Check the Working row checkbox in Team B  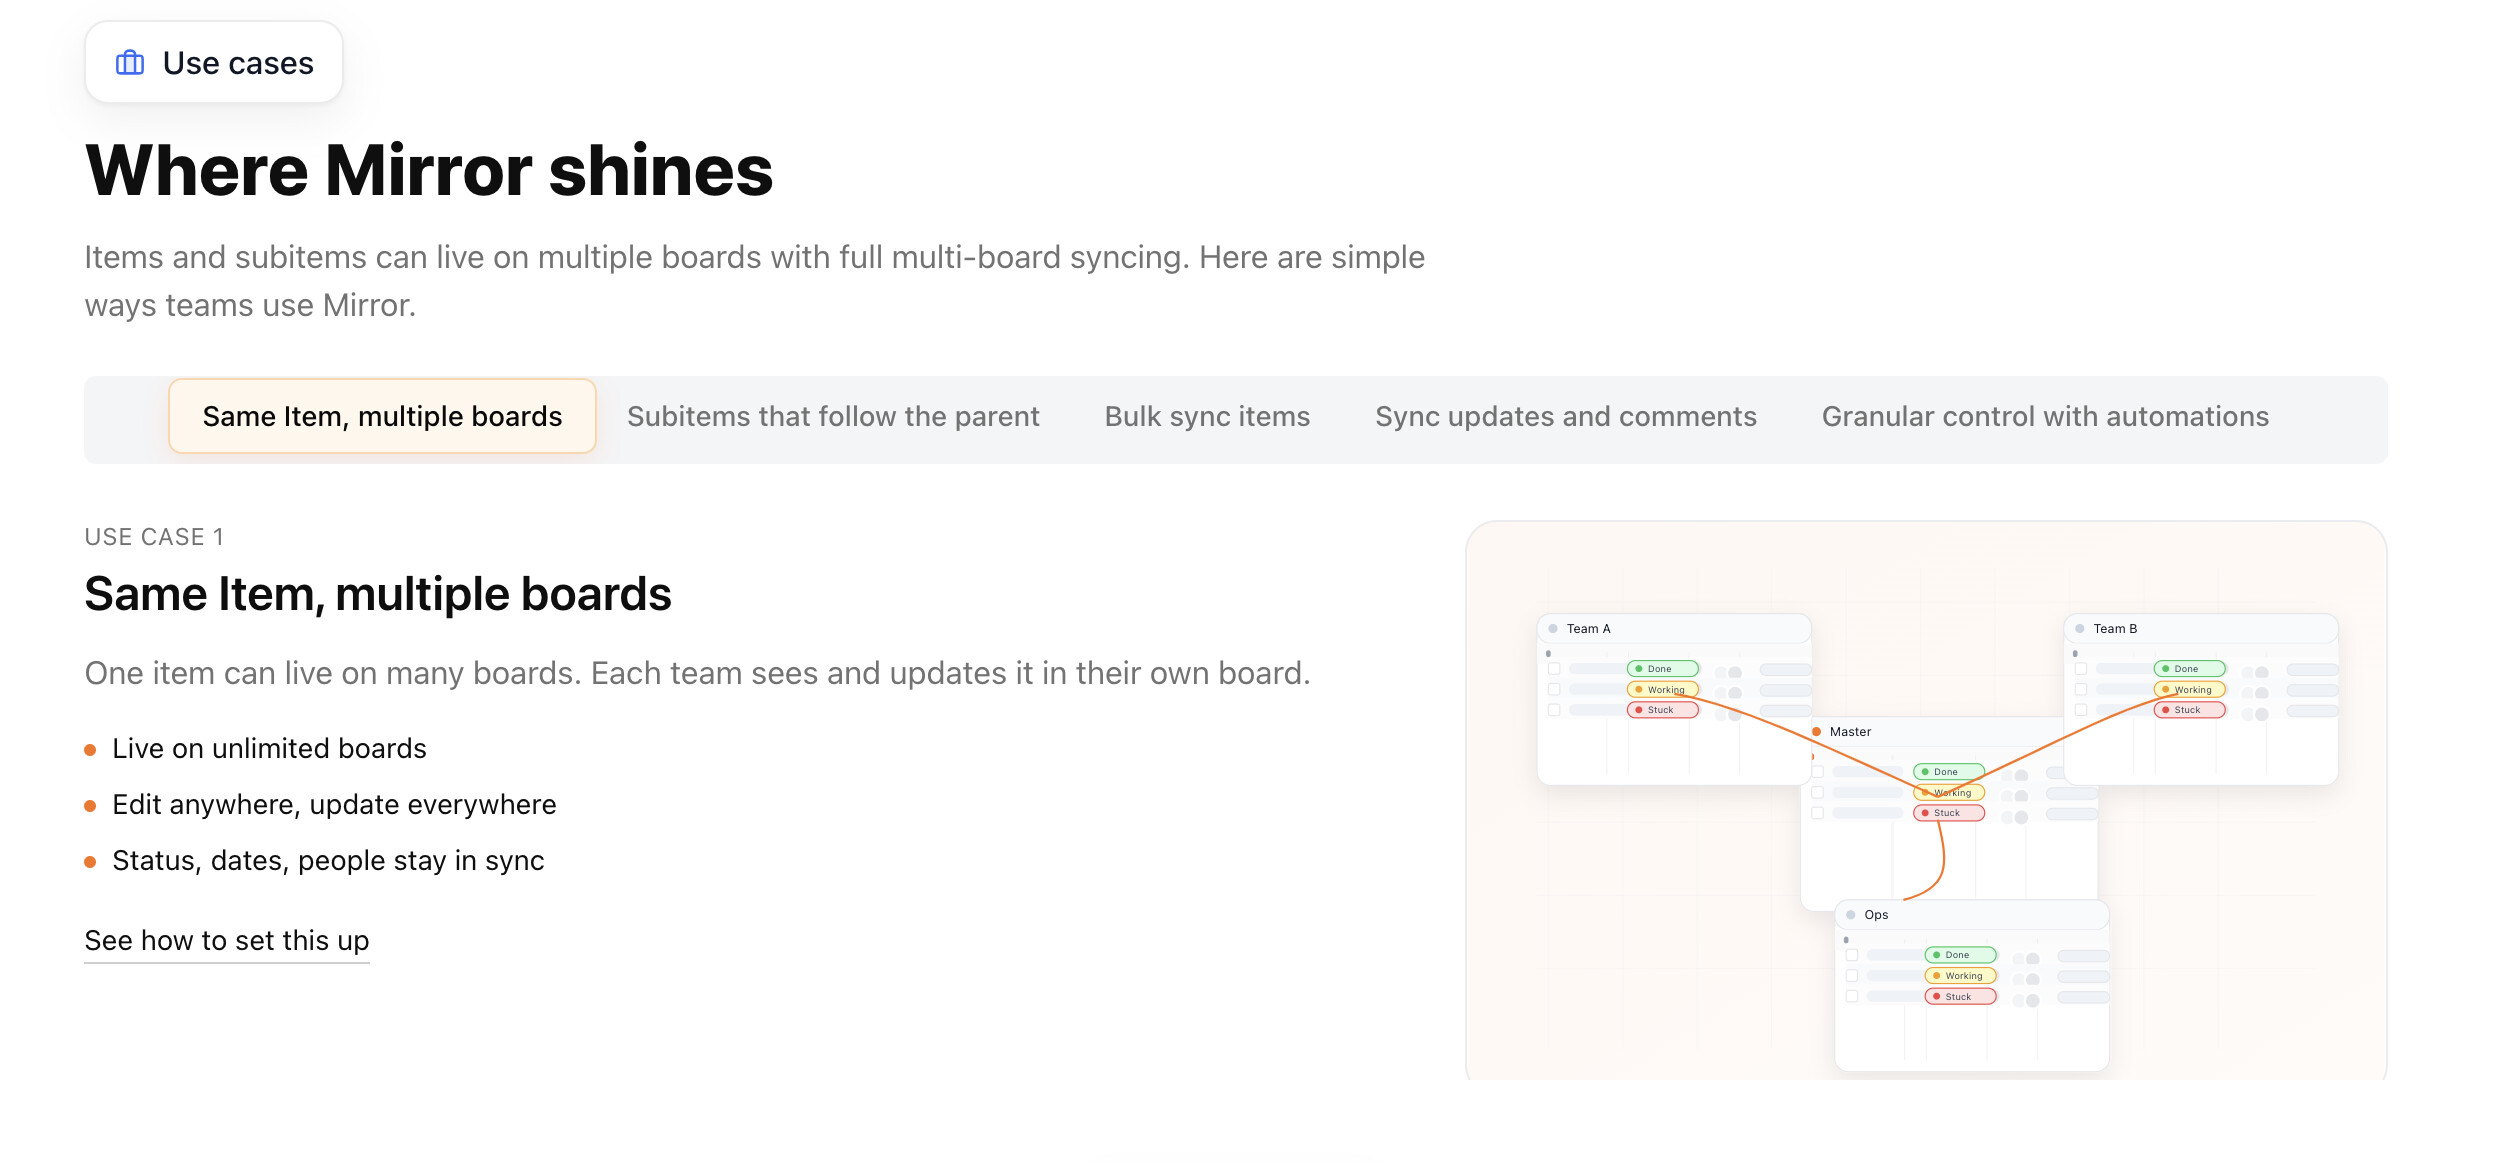(x=2081, y=690)
